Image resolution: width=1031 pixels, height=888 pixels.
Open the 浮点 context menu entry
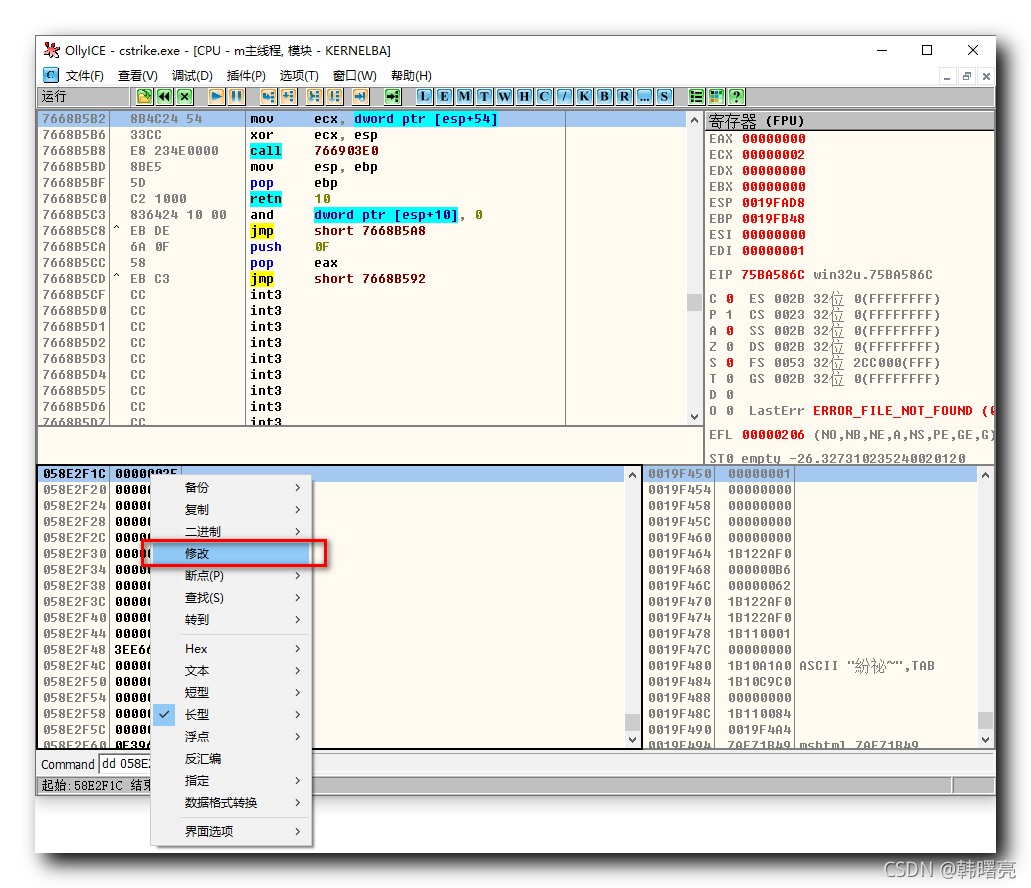(231, 737)
